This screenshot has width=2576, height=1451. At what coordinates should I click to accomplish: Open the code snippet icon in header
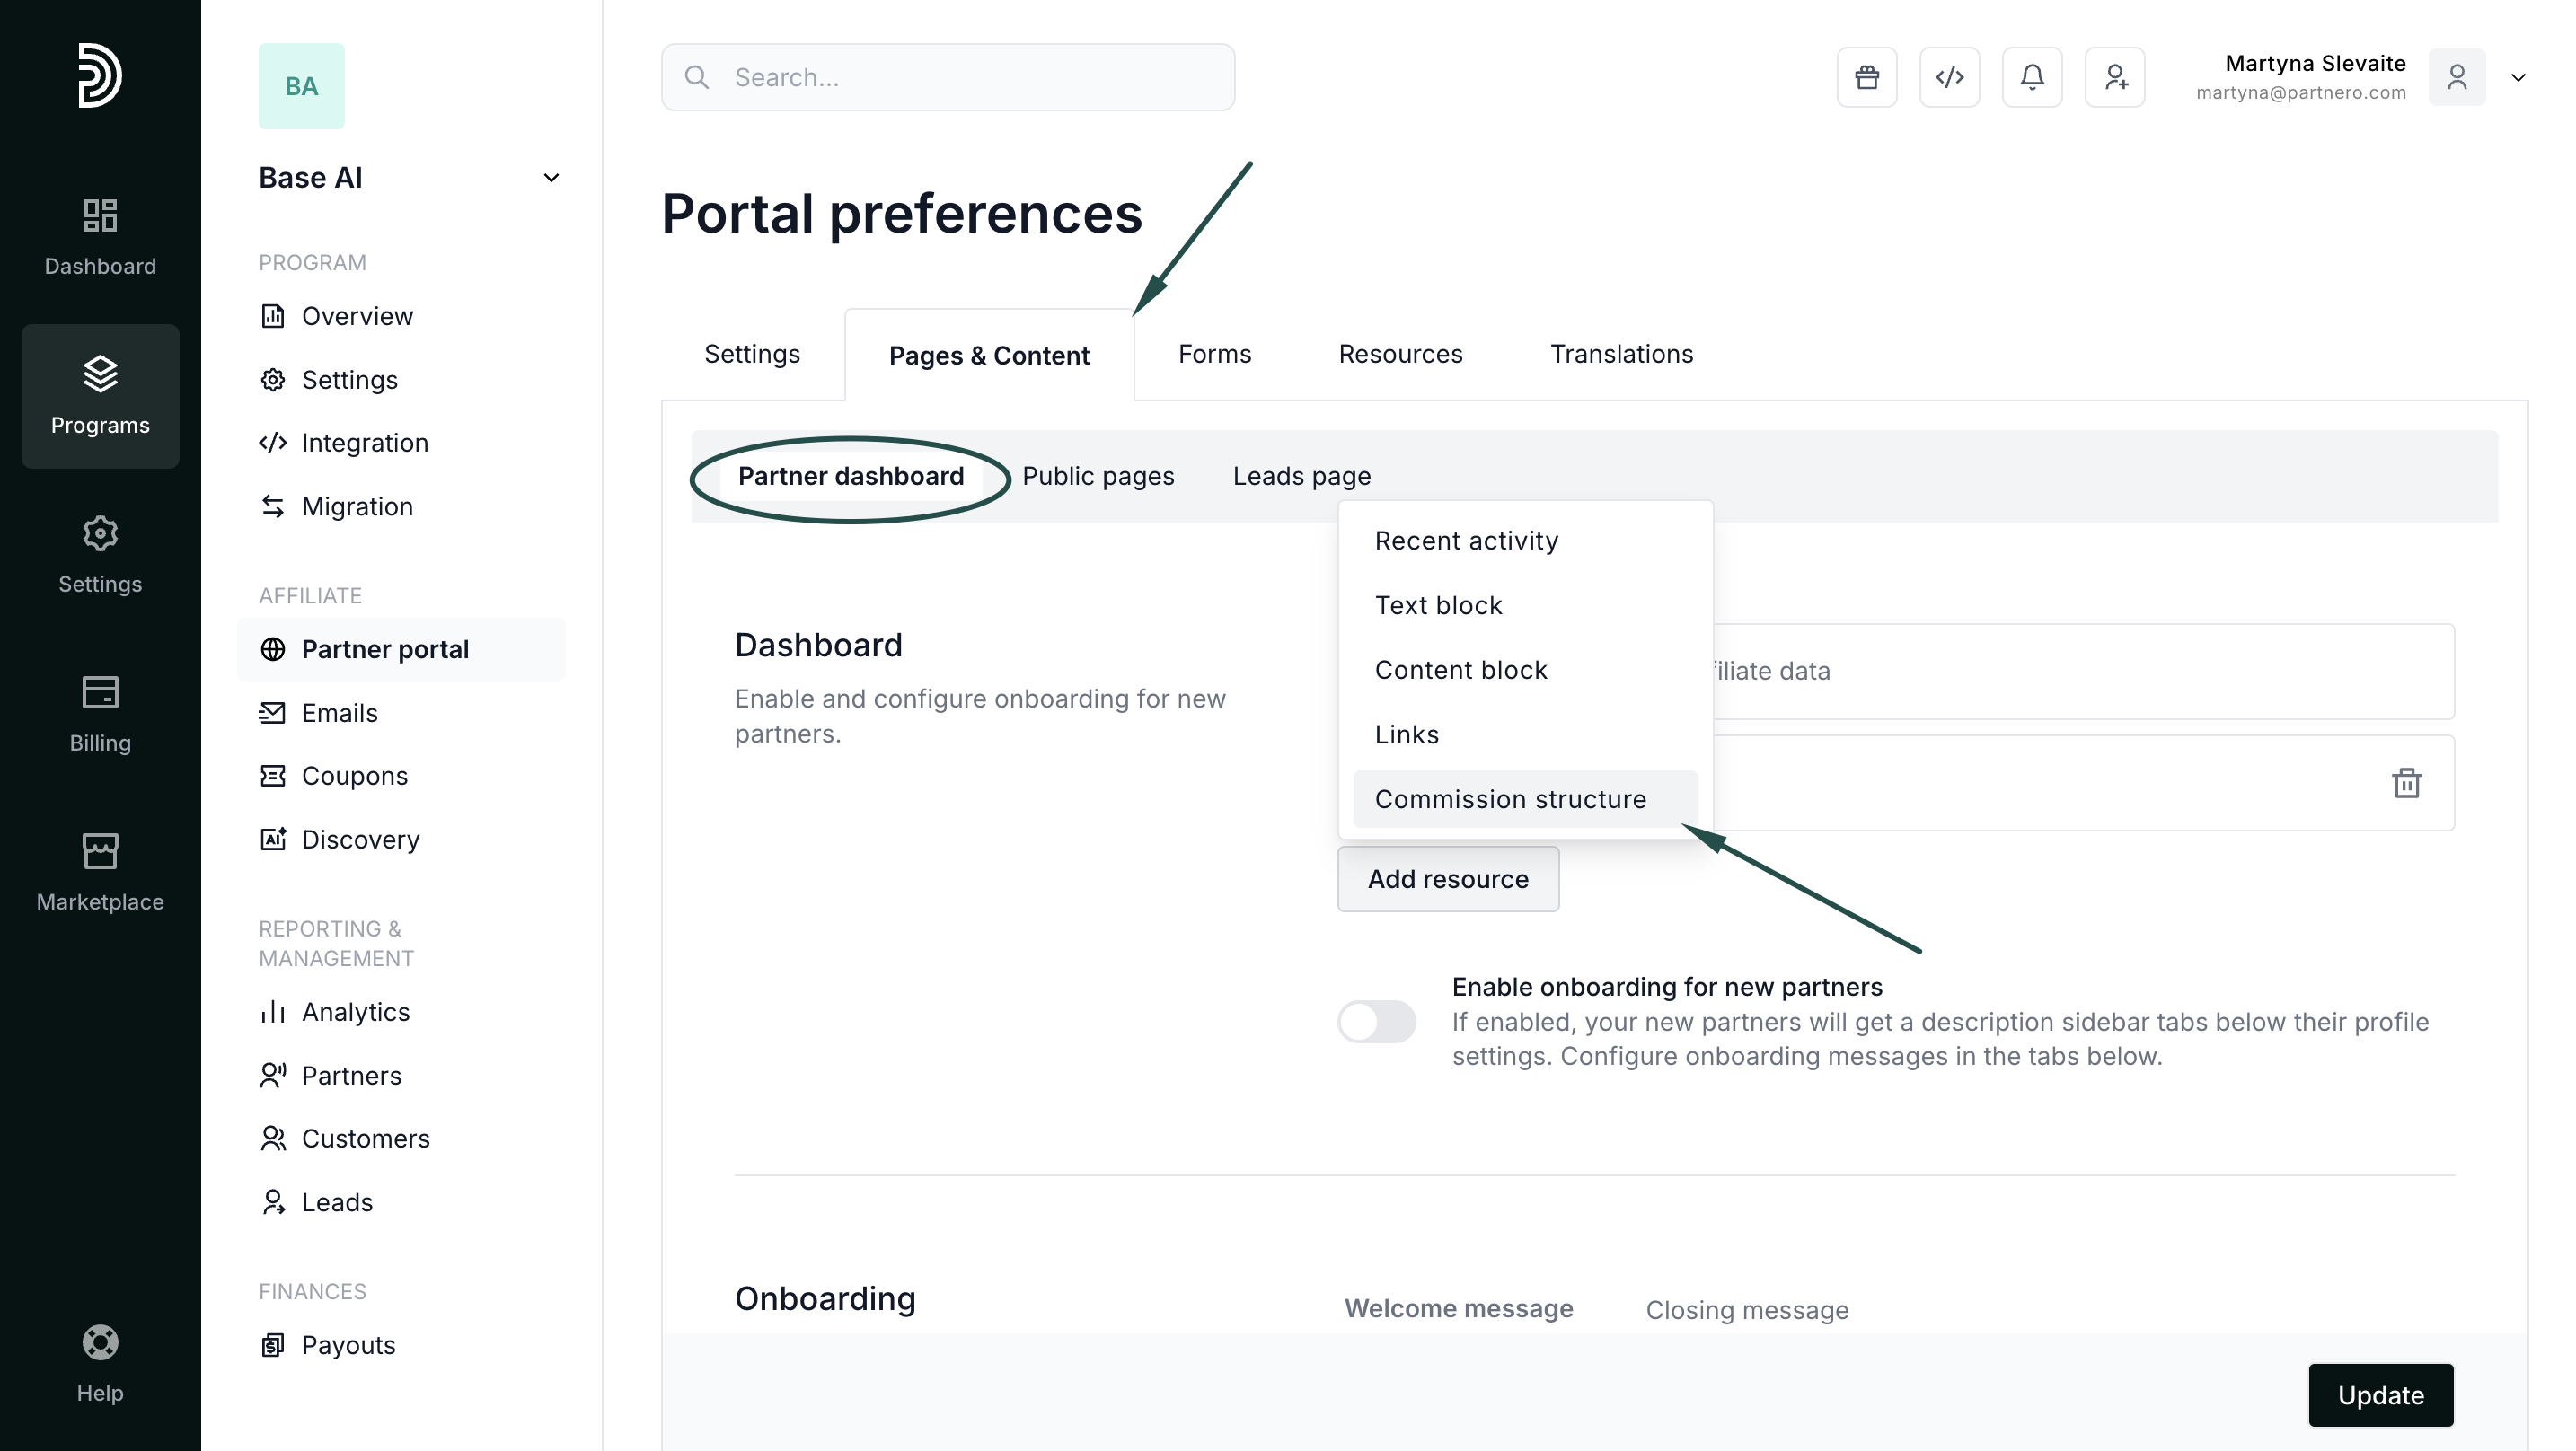[1949, 77]
